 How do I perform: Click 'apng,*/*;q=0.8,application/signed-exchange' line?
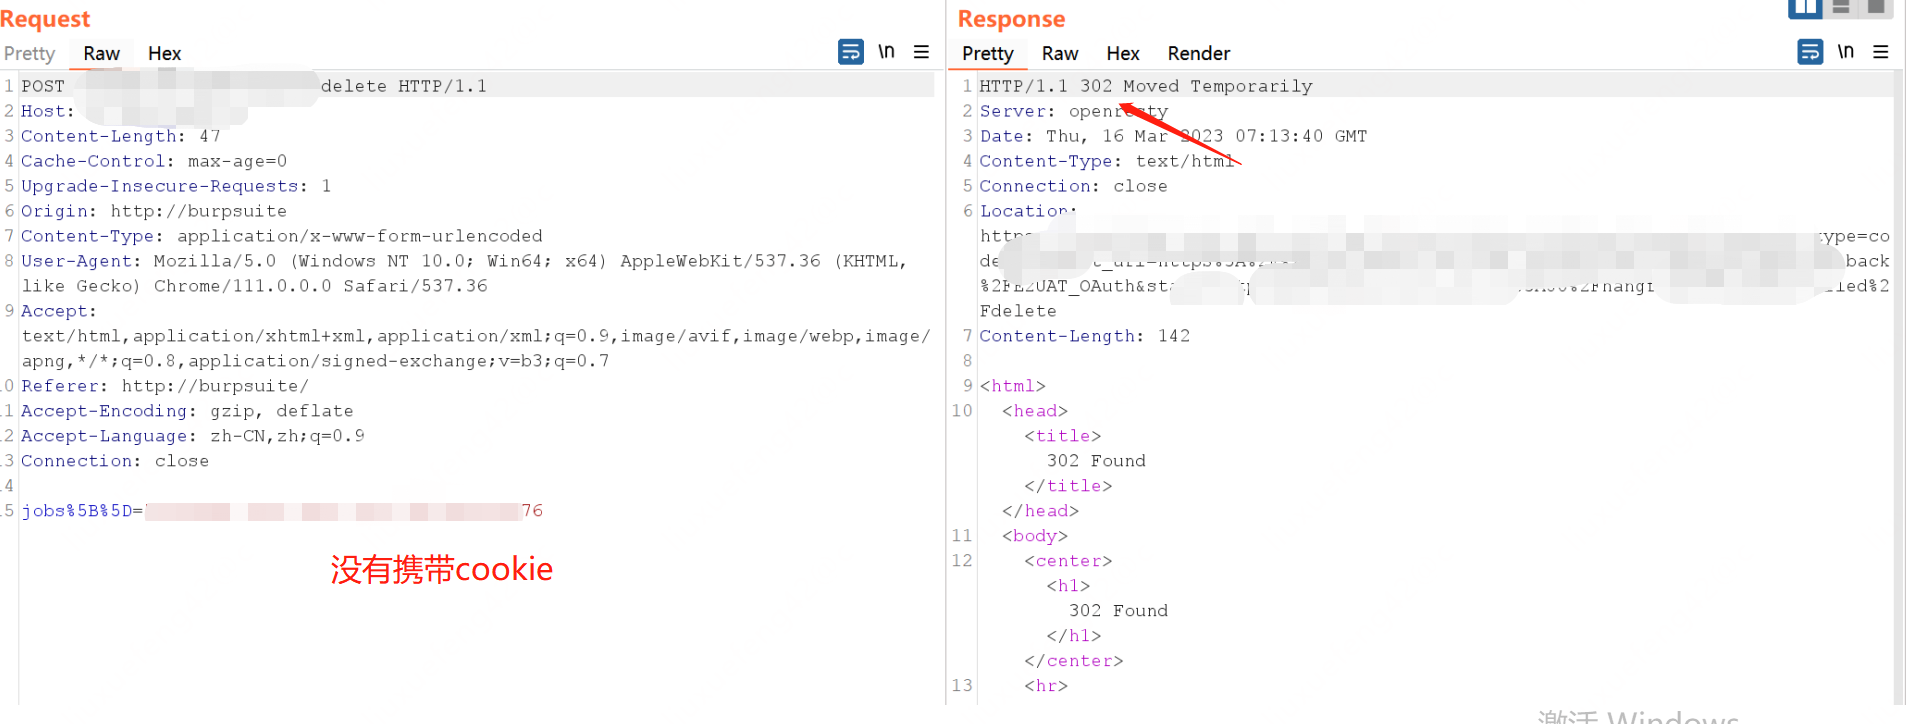pos(315,361)
